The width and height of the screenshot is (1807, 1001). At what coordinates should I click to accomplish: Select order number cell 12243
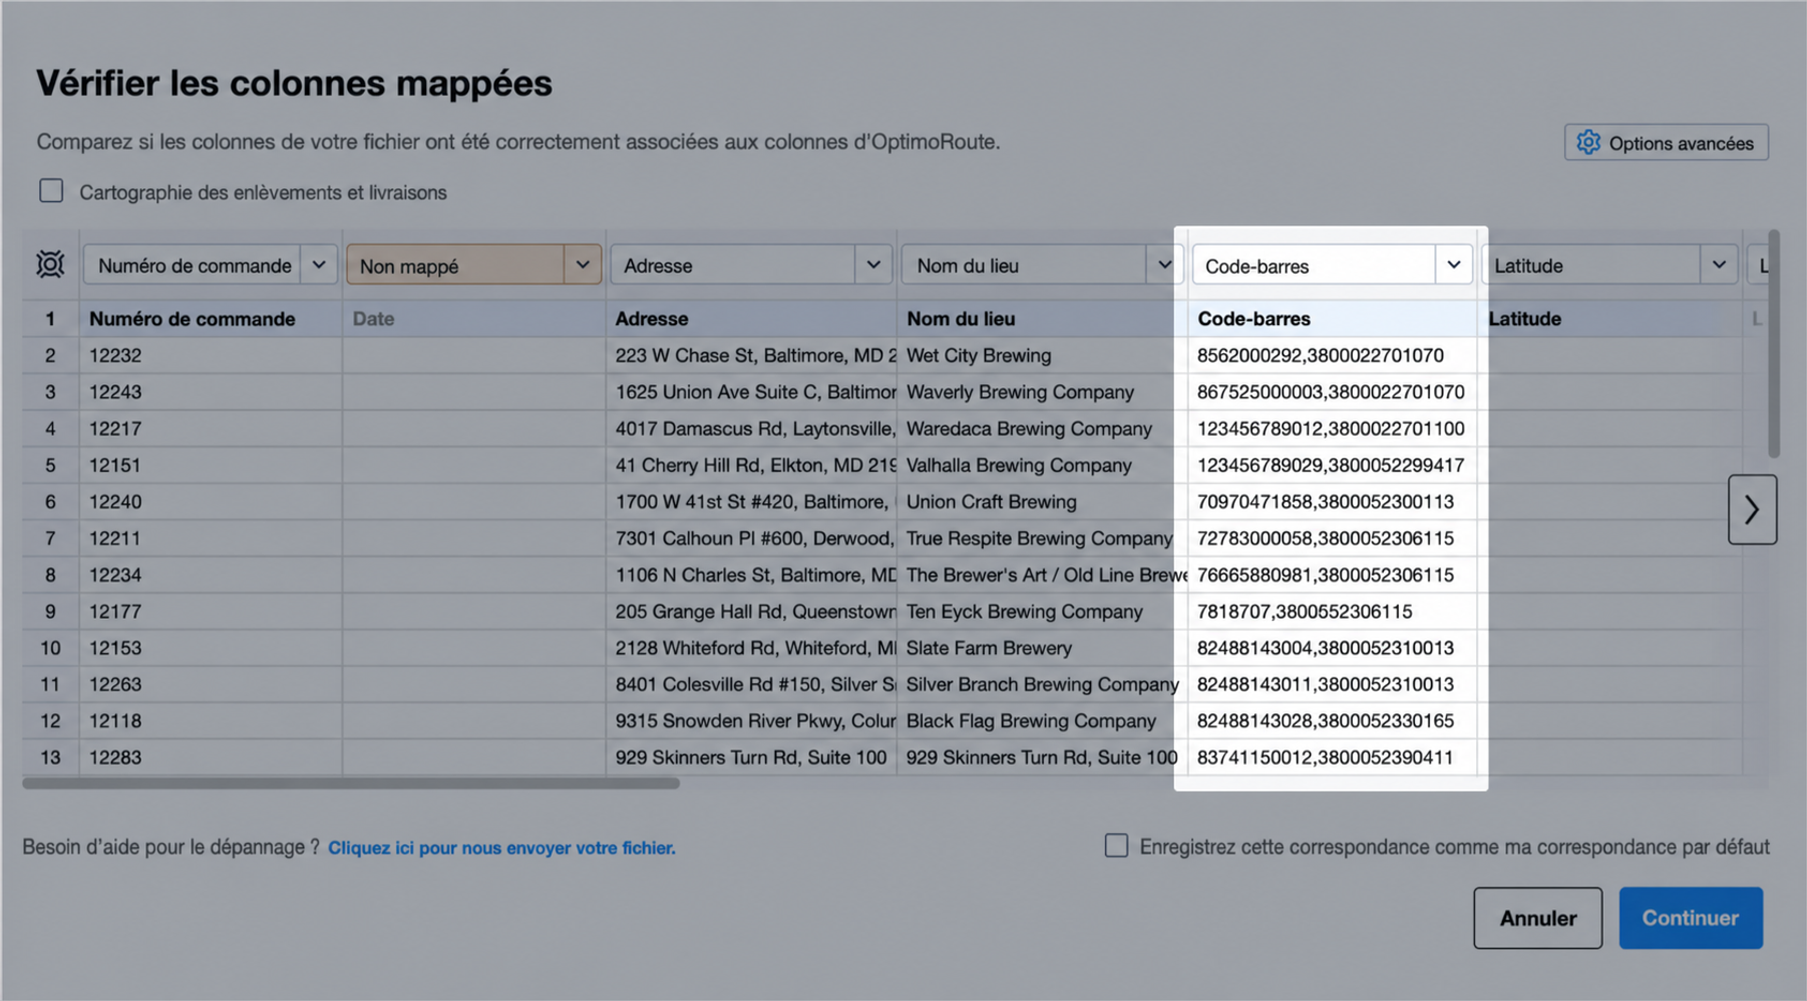coord(211,392)
